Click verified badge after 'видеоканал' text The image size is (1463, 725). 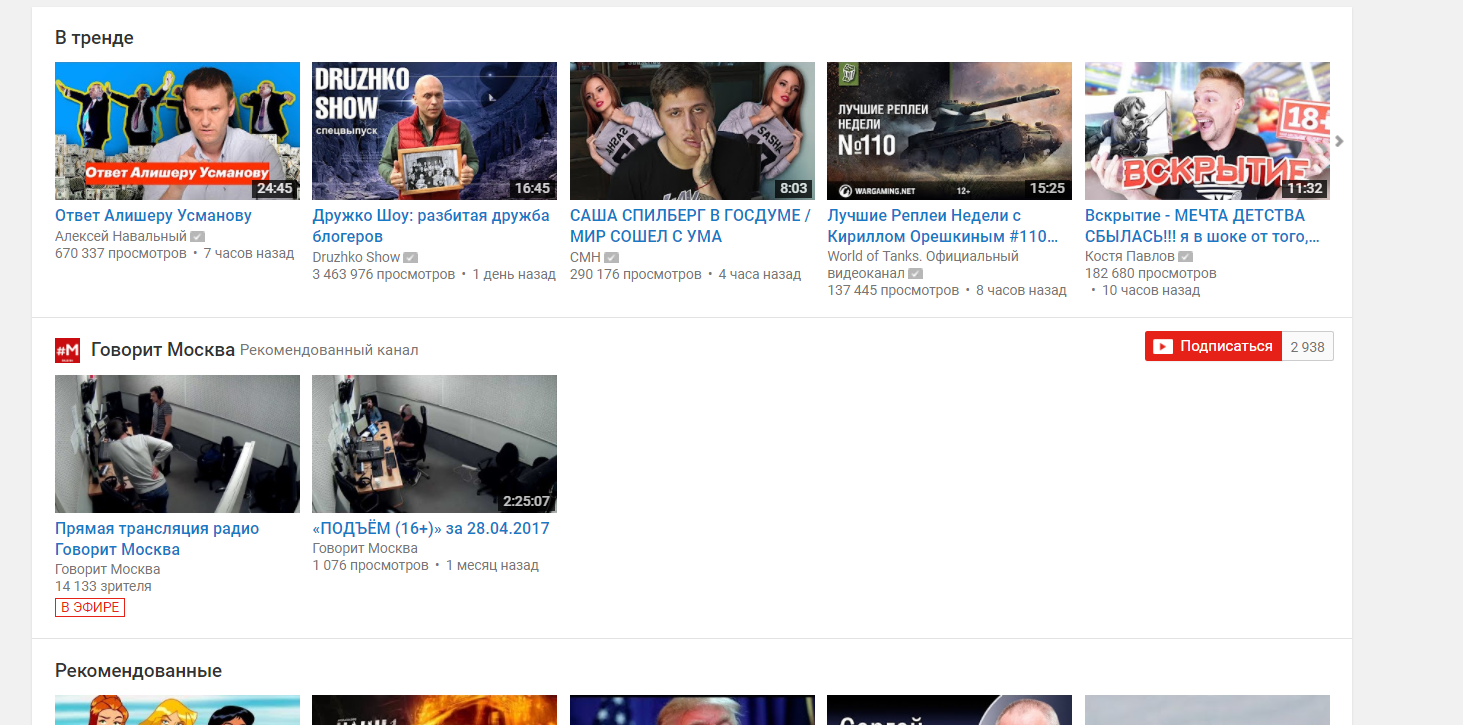pos(915,274)
